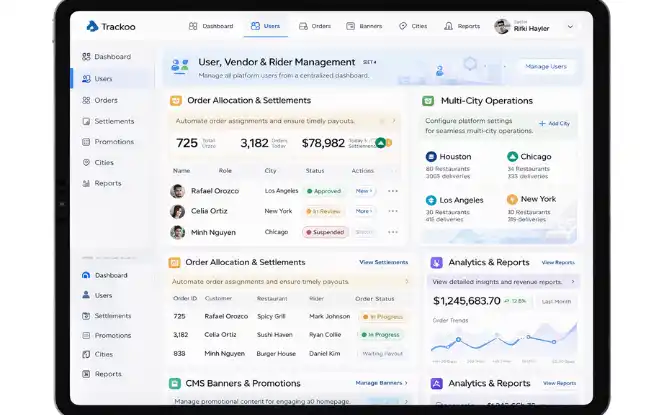Click the Chicago city icon
Screen dimensions: 664x415
pyautogui.click(x=512, y=157)
